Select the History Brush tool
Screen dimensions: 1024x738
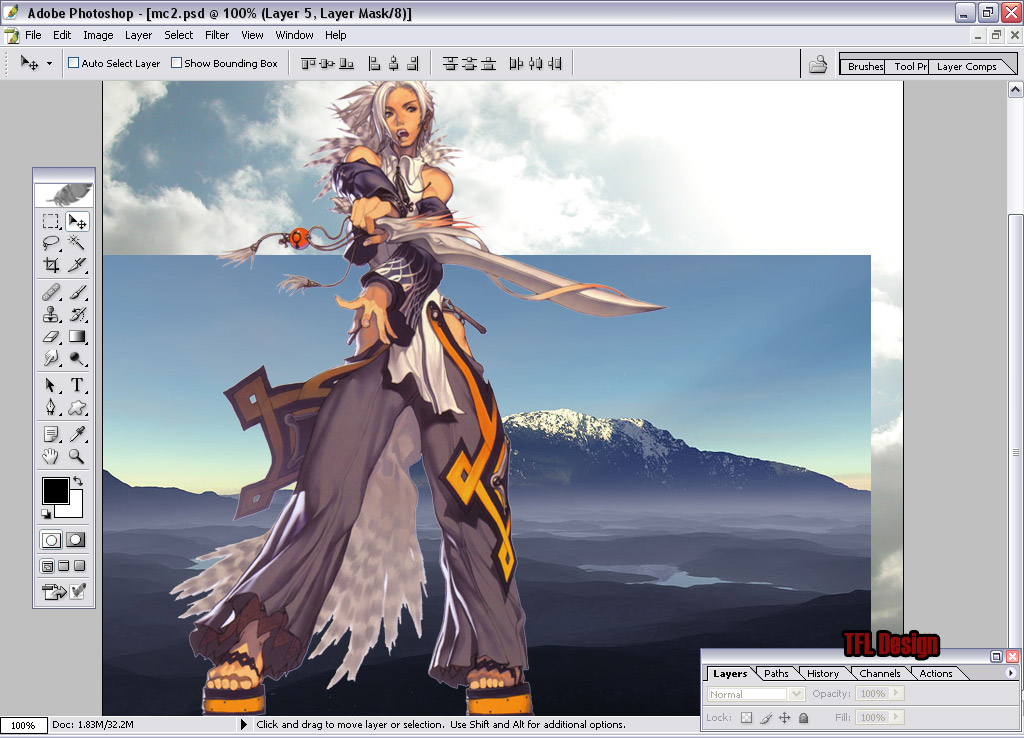pos(77,314)
